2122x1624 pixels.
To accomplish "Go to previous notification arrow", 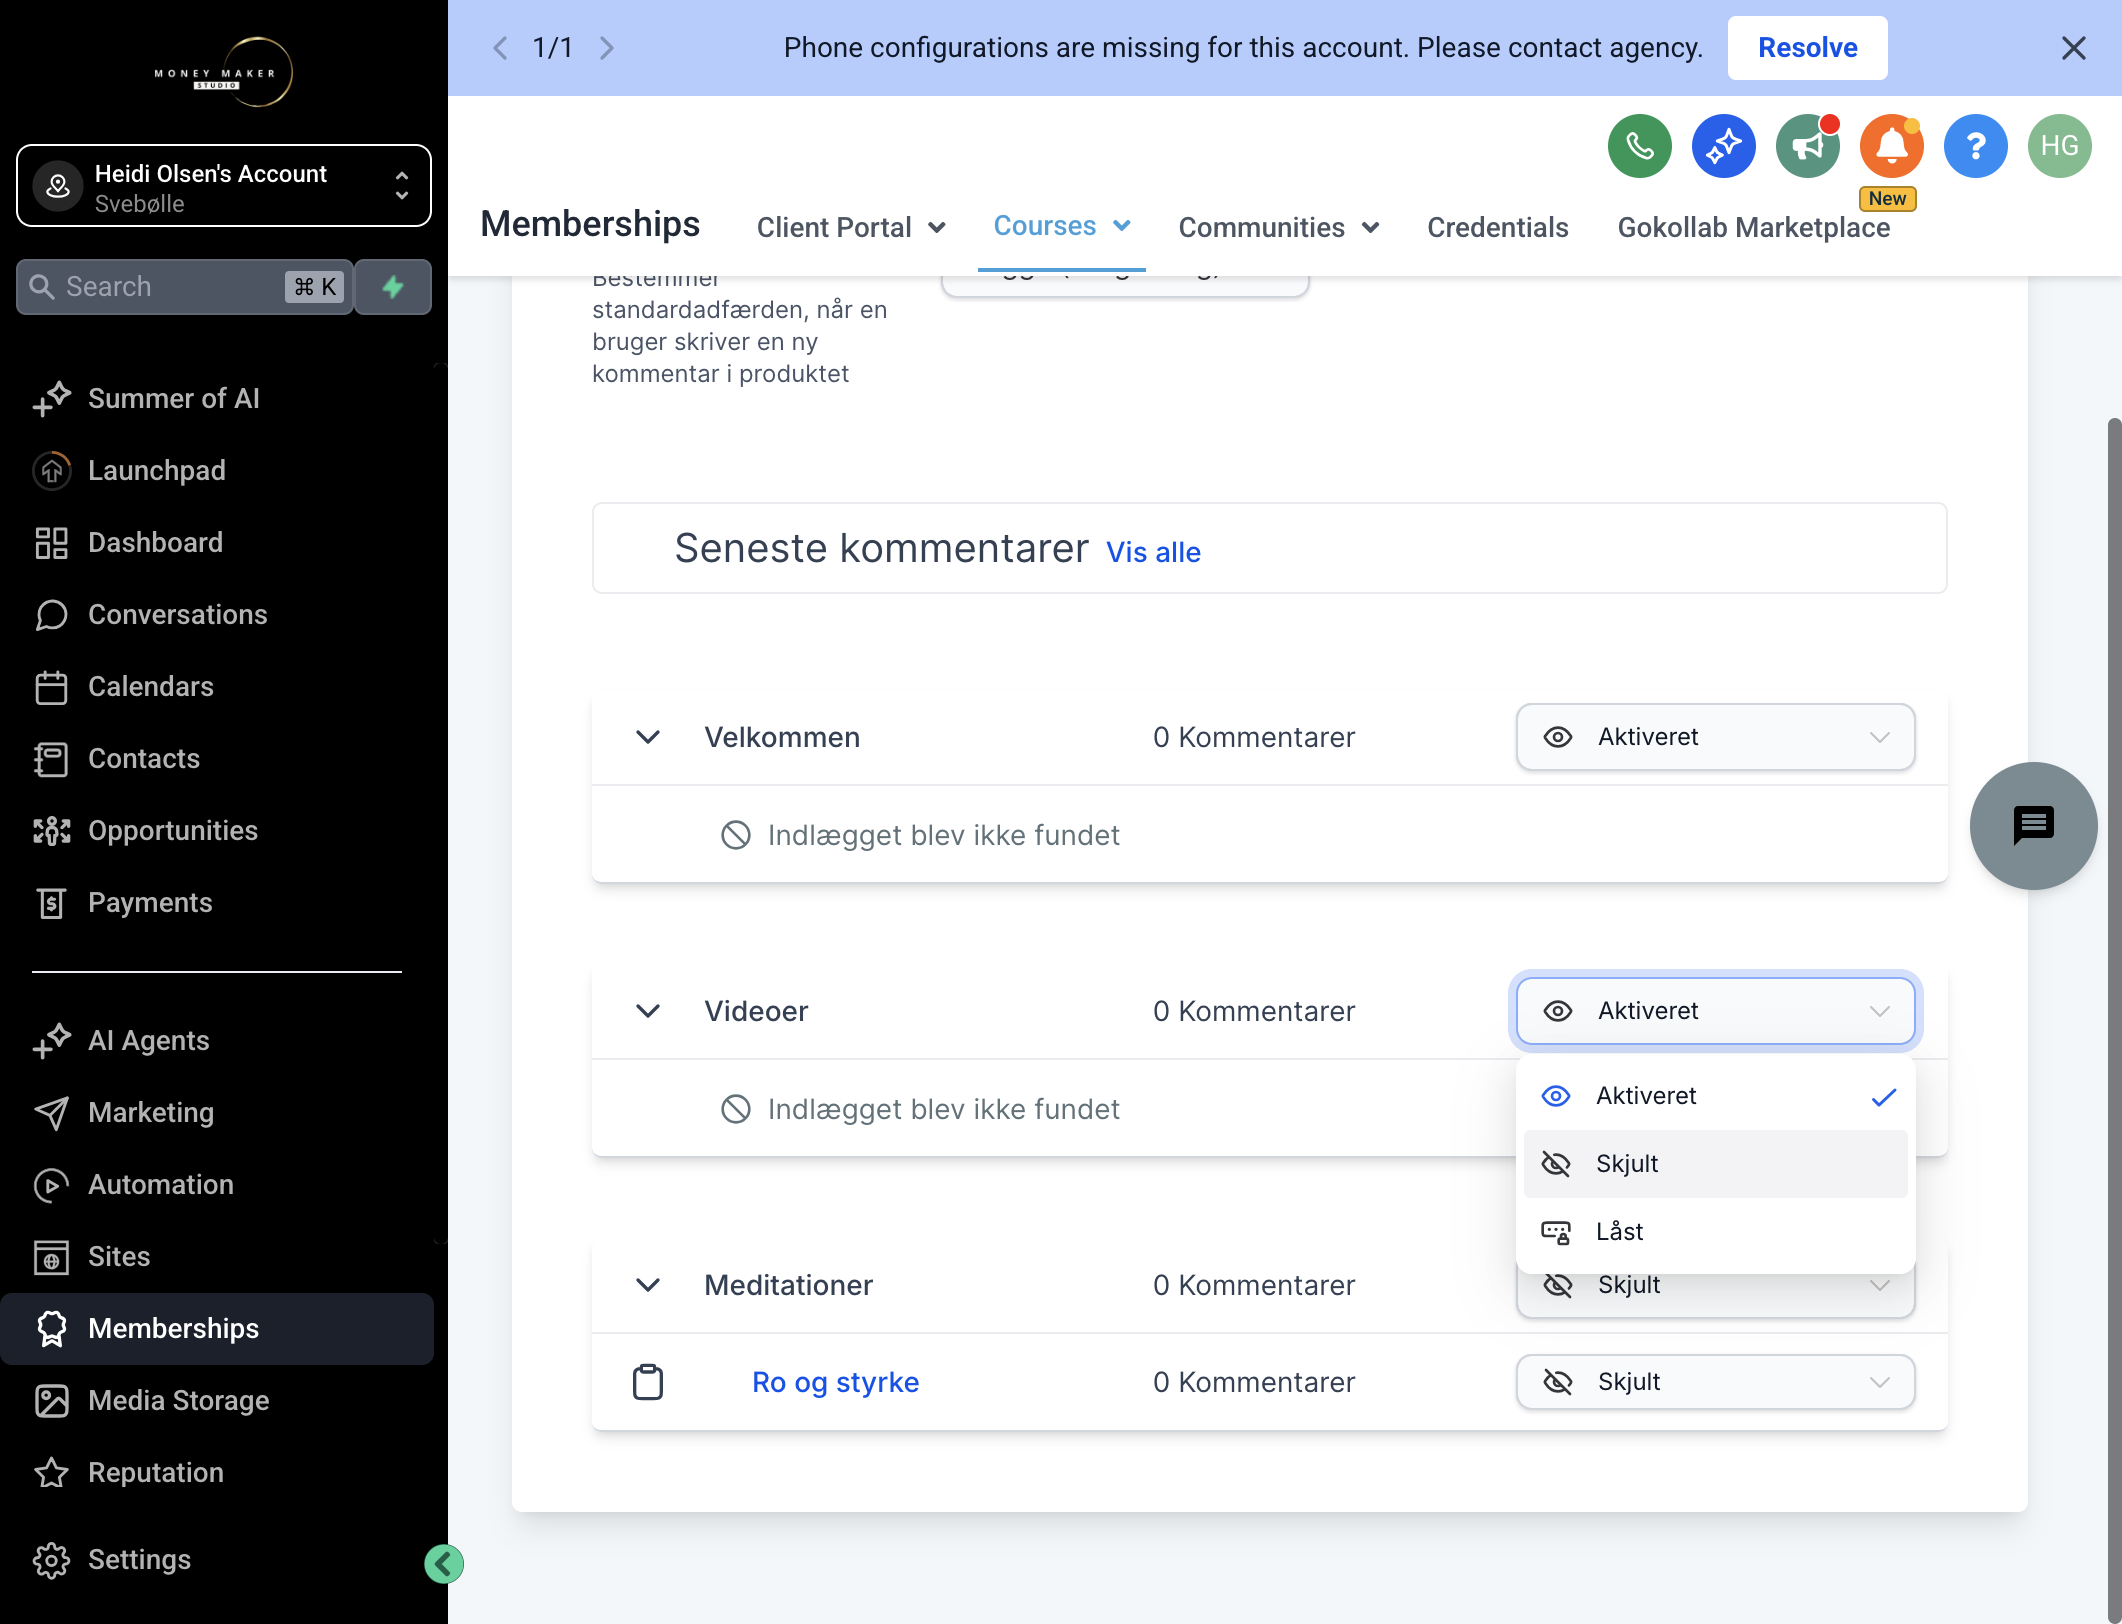I will coord(500,48).
